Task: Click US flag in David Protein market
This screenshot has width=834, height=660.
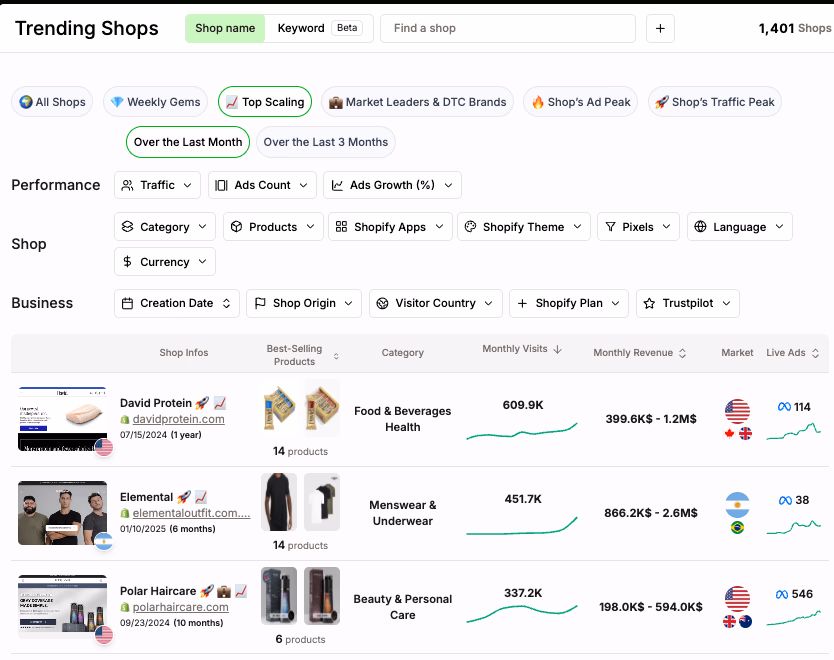Action: (737, 412)
